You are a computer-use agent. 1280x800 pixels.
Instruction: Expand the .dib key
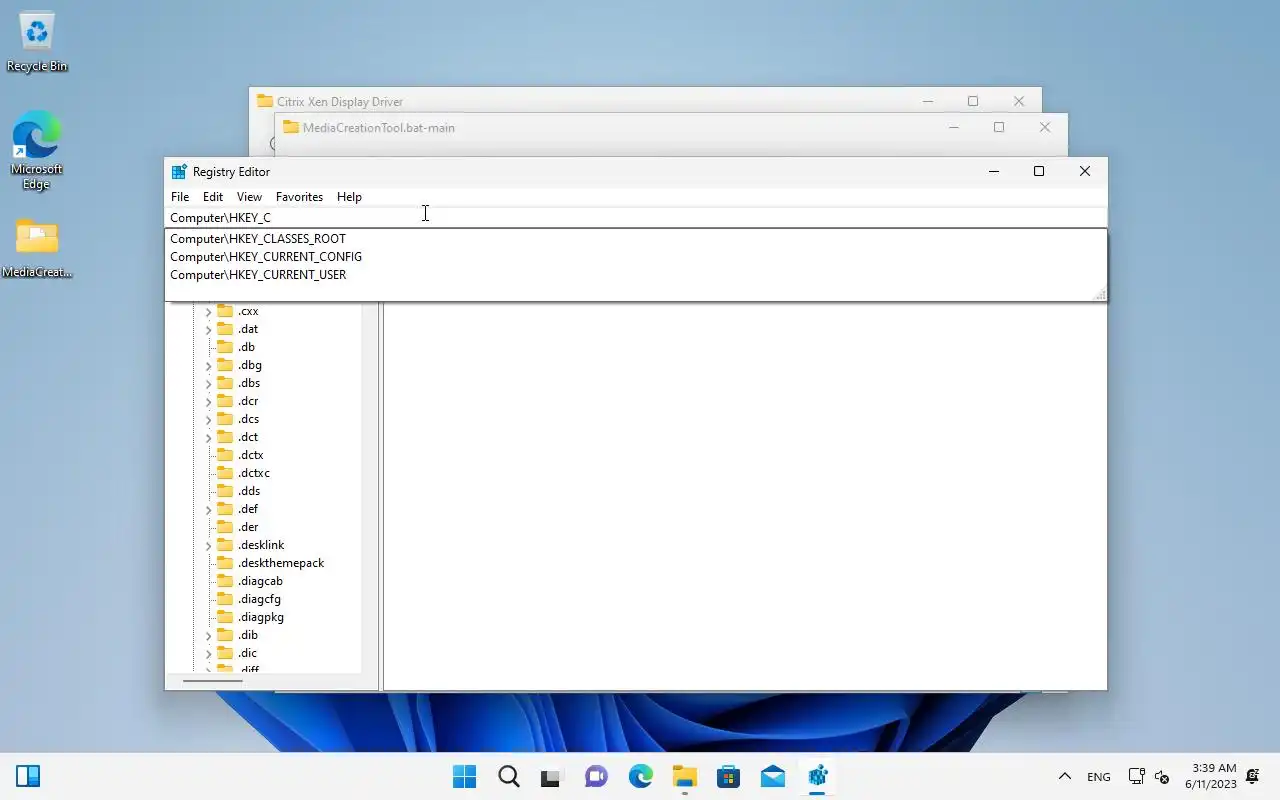tap(209, 636)
